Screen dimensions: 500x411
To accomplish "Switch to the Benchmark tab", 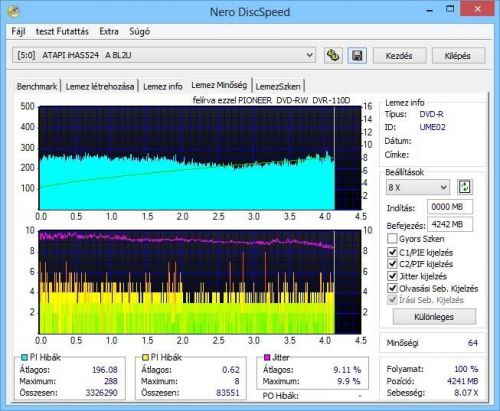I will (37, 86).
